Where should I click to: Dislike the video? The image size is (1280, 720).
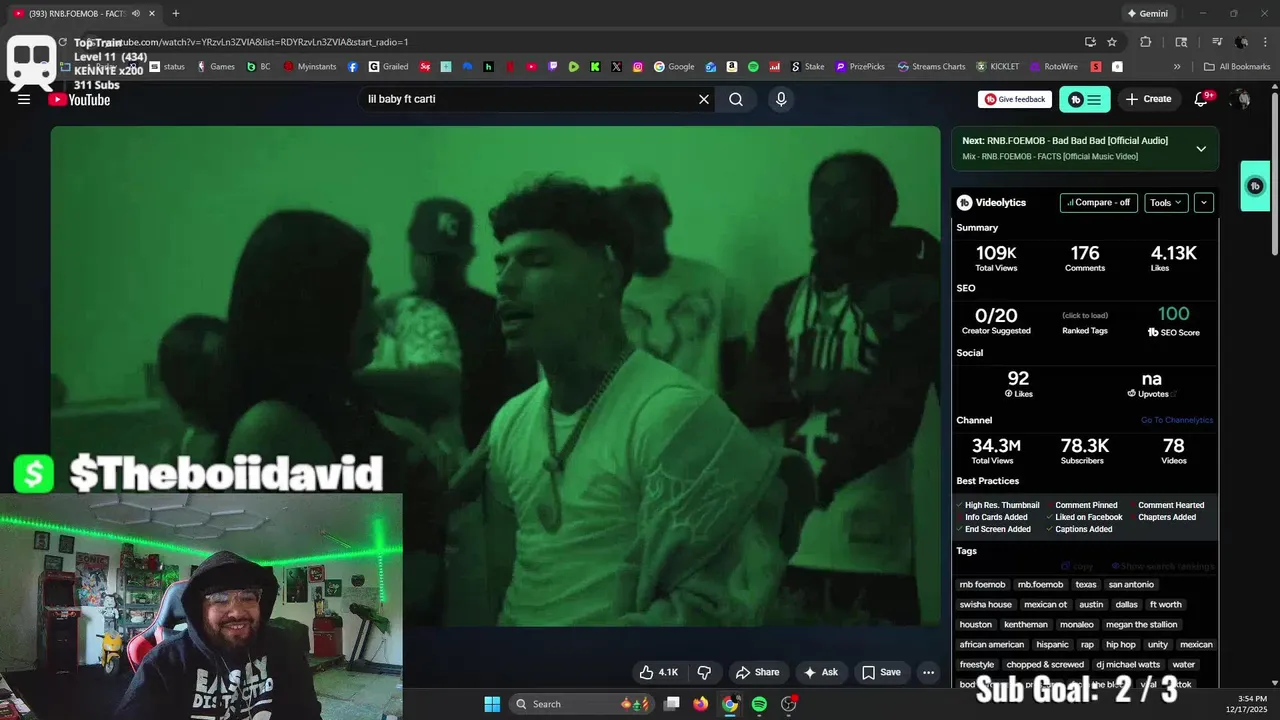[x=704, y=672]
